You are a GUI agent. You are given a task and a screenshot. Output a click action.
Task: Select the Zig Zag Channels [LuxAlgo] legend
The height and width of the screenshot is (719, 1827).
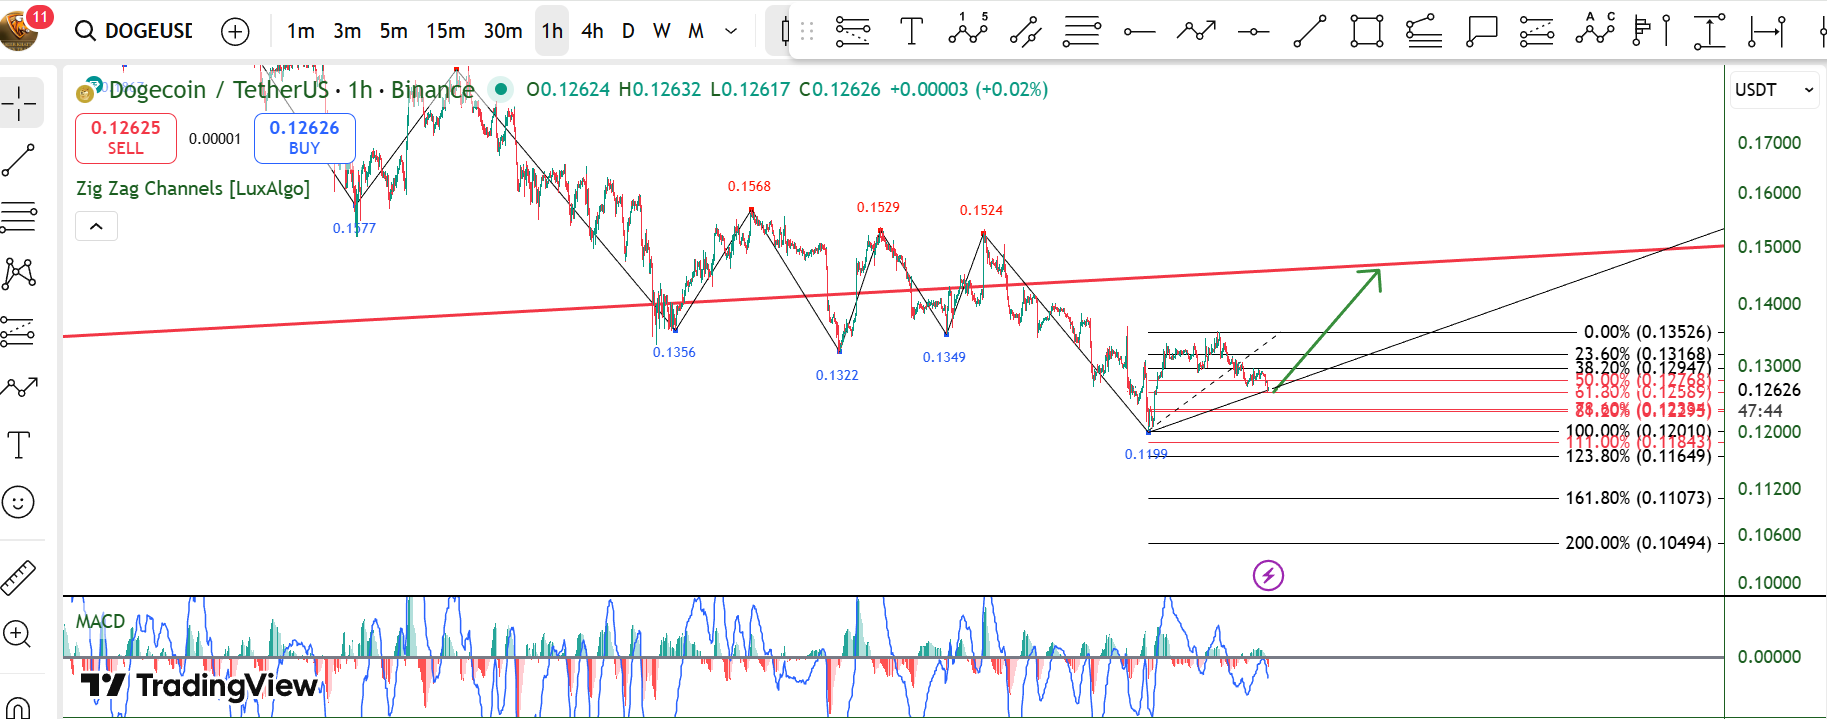[x=193, y=188]
